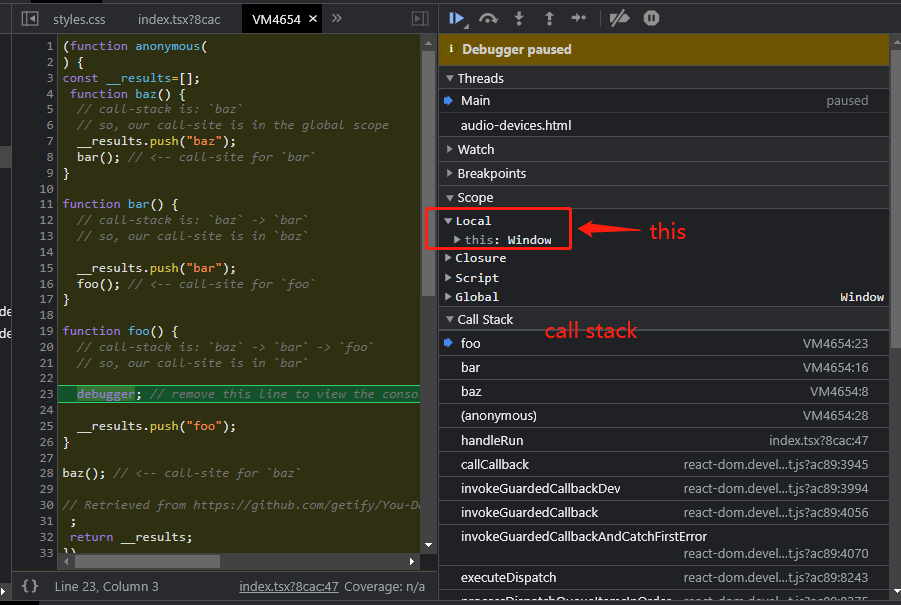Hide the debugger sidebar pane
The height and width of the screenshot is (605, 901).
pyautogui.click(x=420, y=19)
